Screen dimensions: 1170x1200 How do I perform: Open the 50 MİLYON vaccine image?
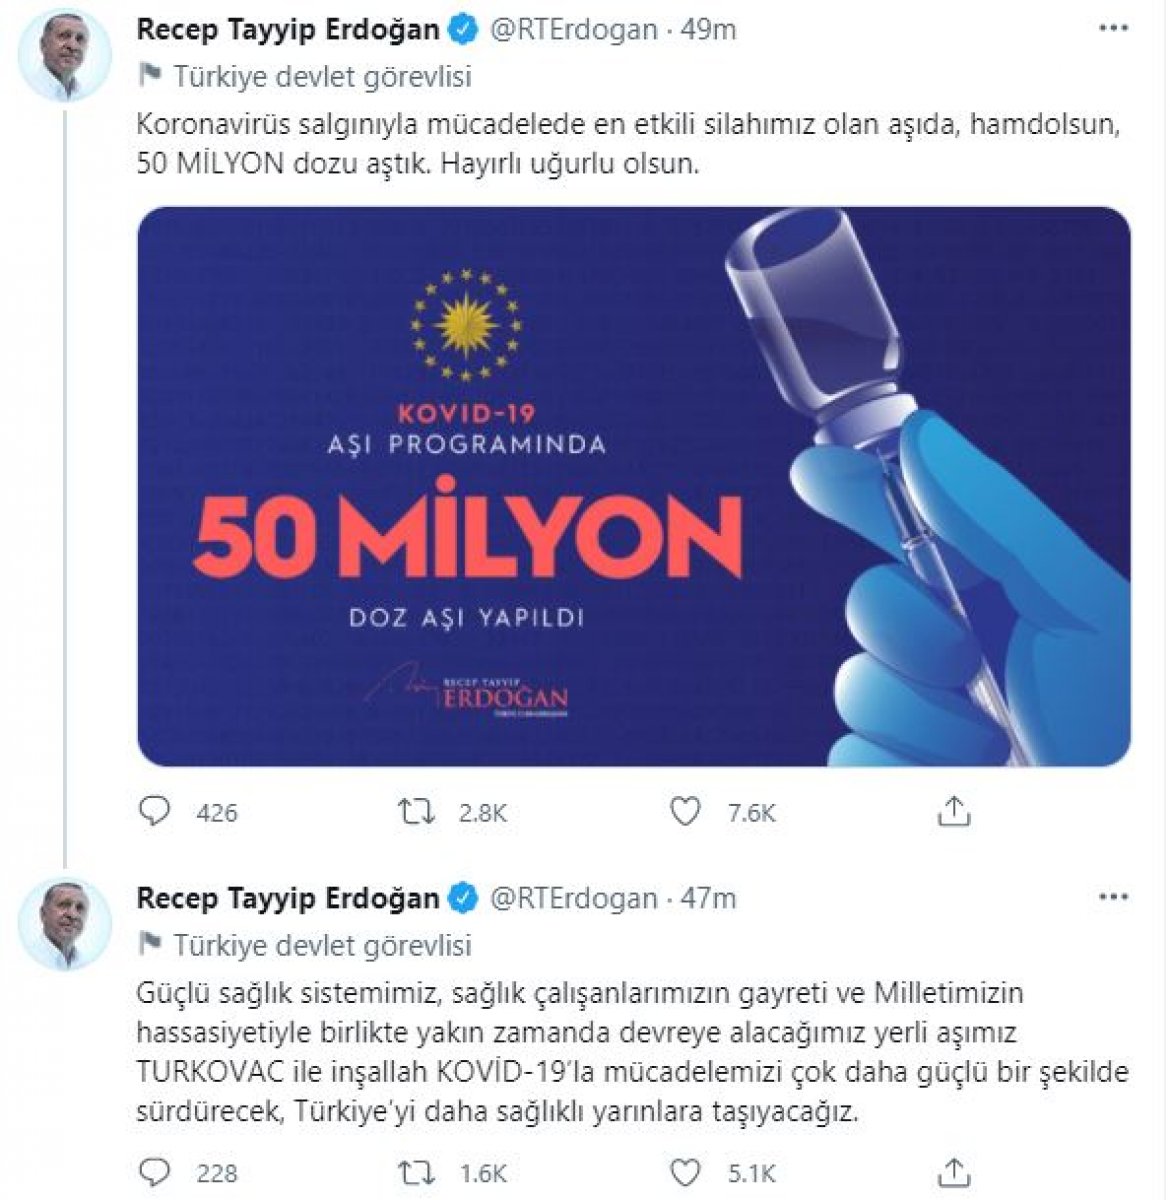pyautogui.click(x=634, y=486)
